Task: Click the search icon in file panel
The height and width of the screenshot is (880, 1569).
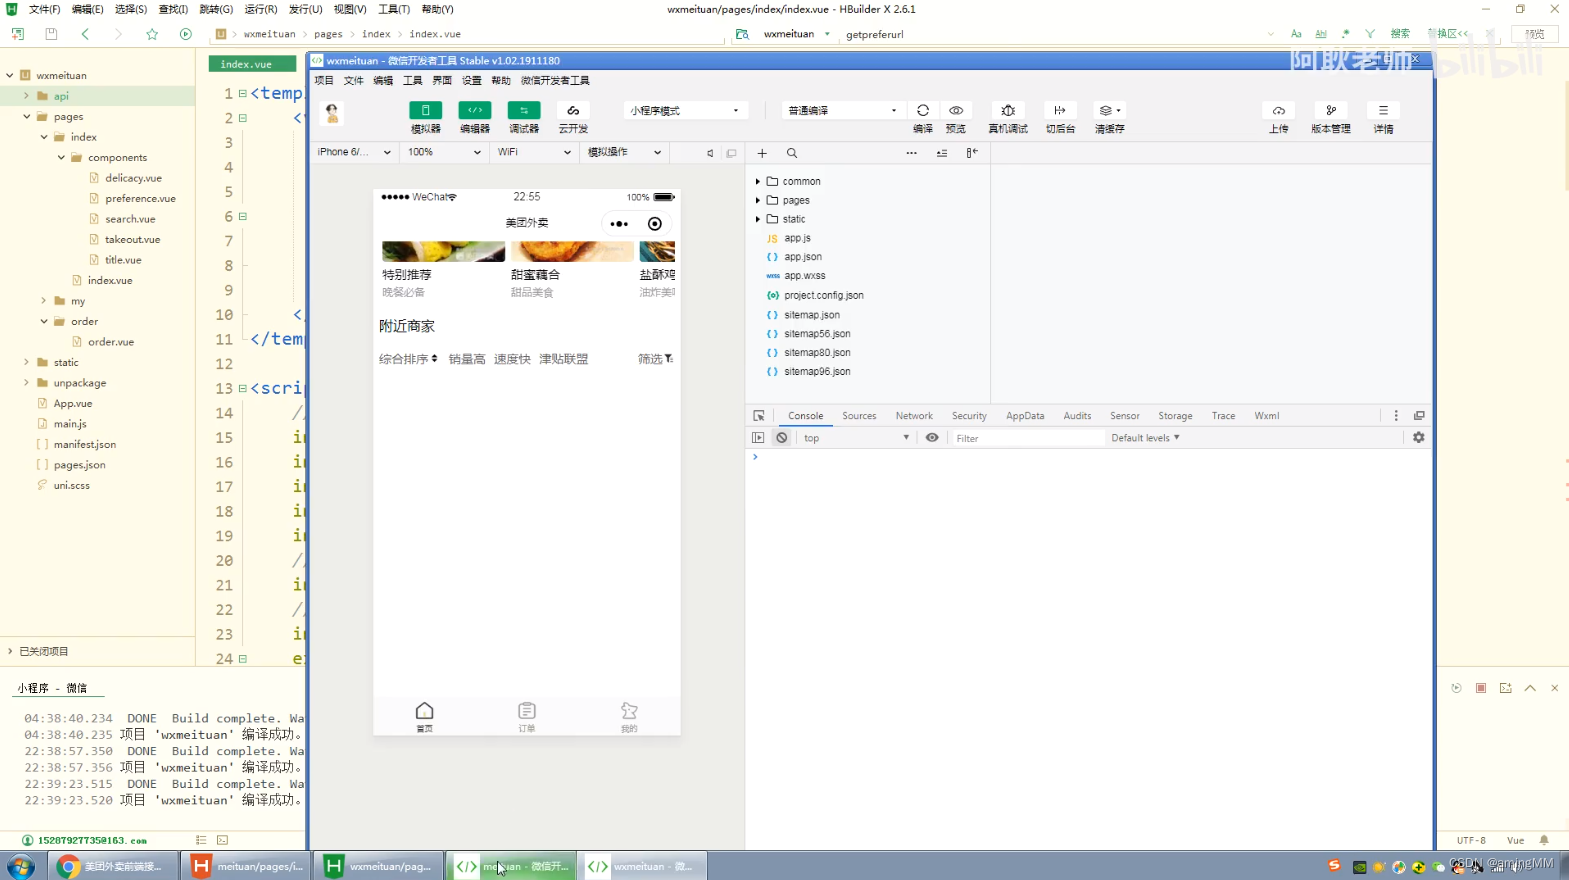Action: pos(792,153)
